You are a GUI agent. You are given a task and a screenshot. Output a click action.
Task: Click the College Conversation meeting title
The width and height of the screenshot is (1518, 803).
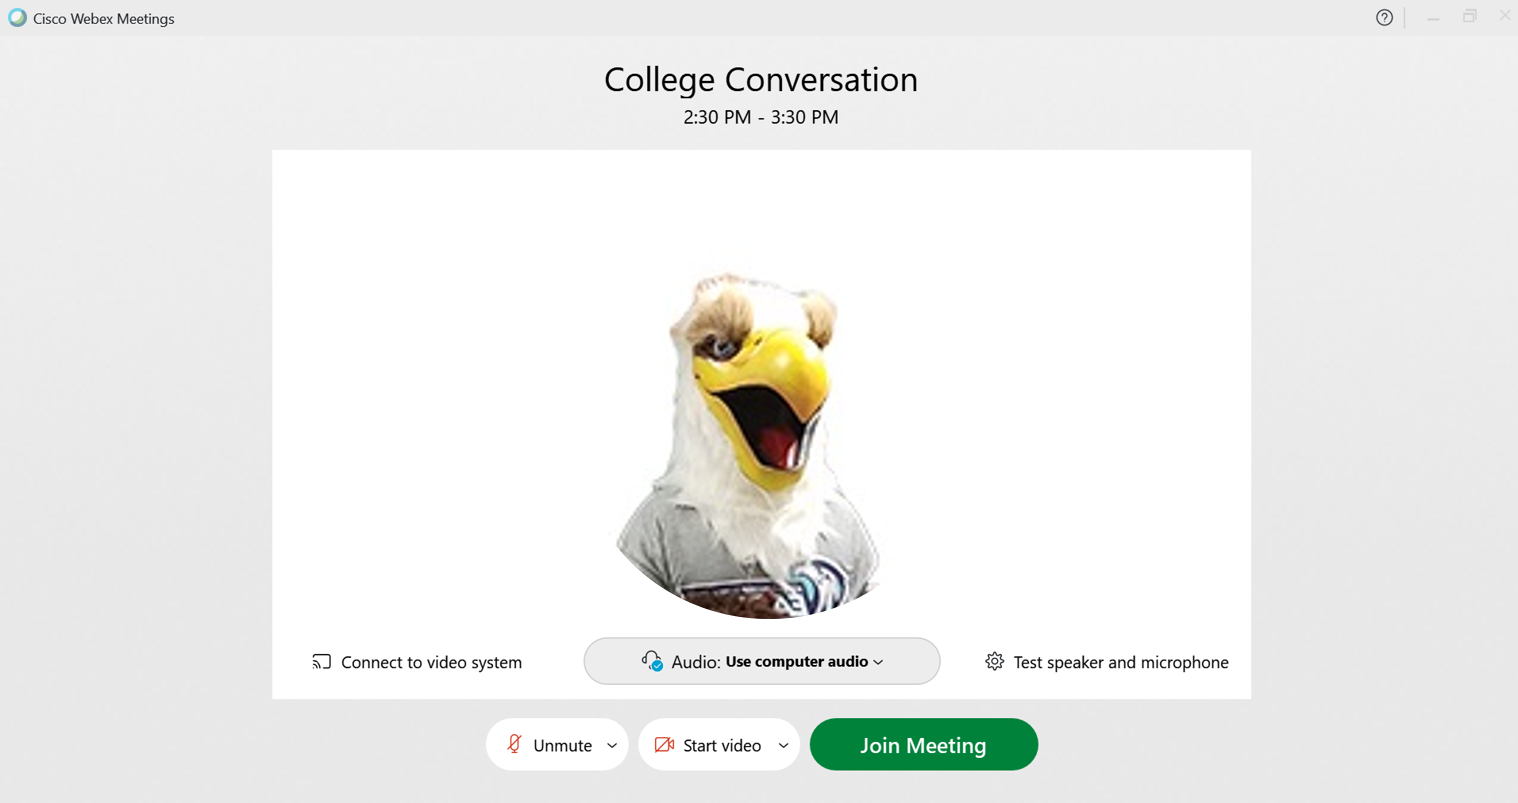point(760,79)
